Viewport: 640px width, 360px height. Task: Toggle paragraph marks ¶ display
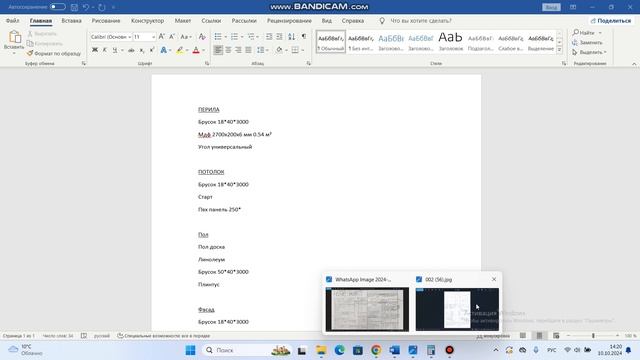pyautogui.click(x=304, y=37)
